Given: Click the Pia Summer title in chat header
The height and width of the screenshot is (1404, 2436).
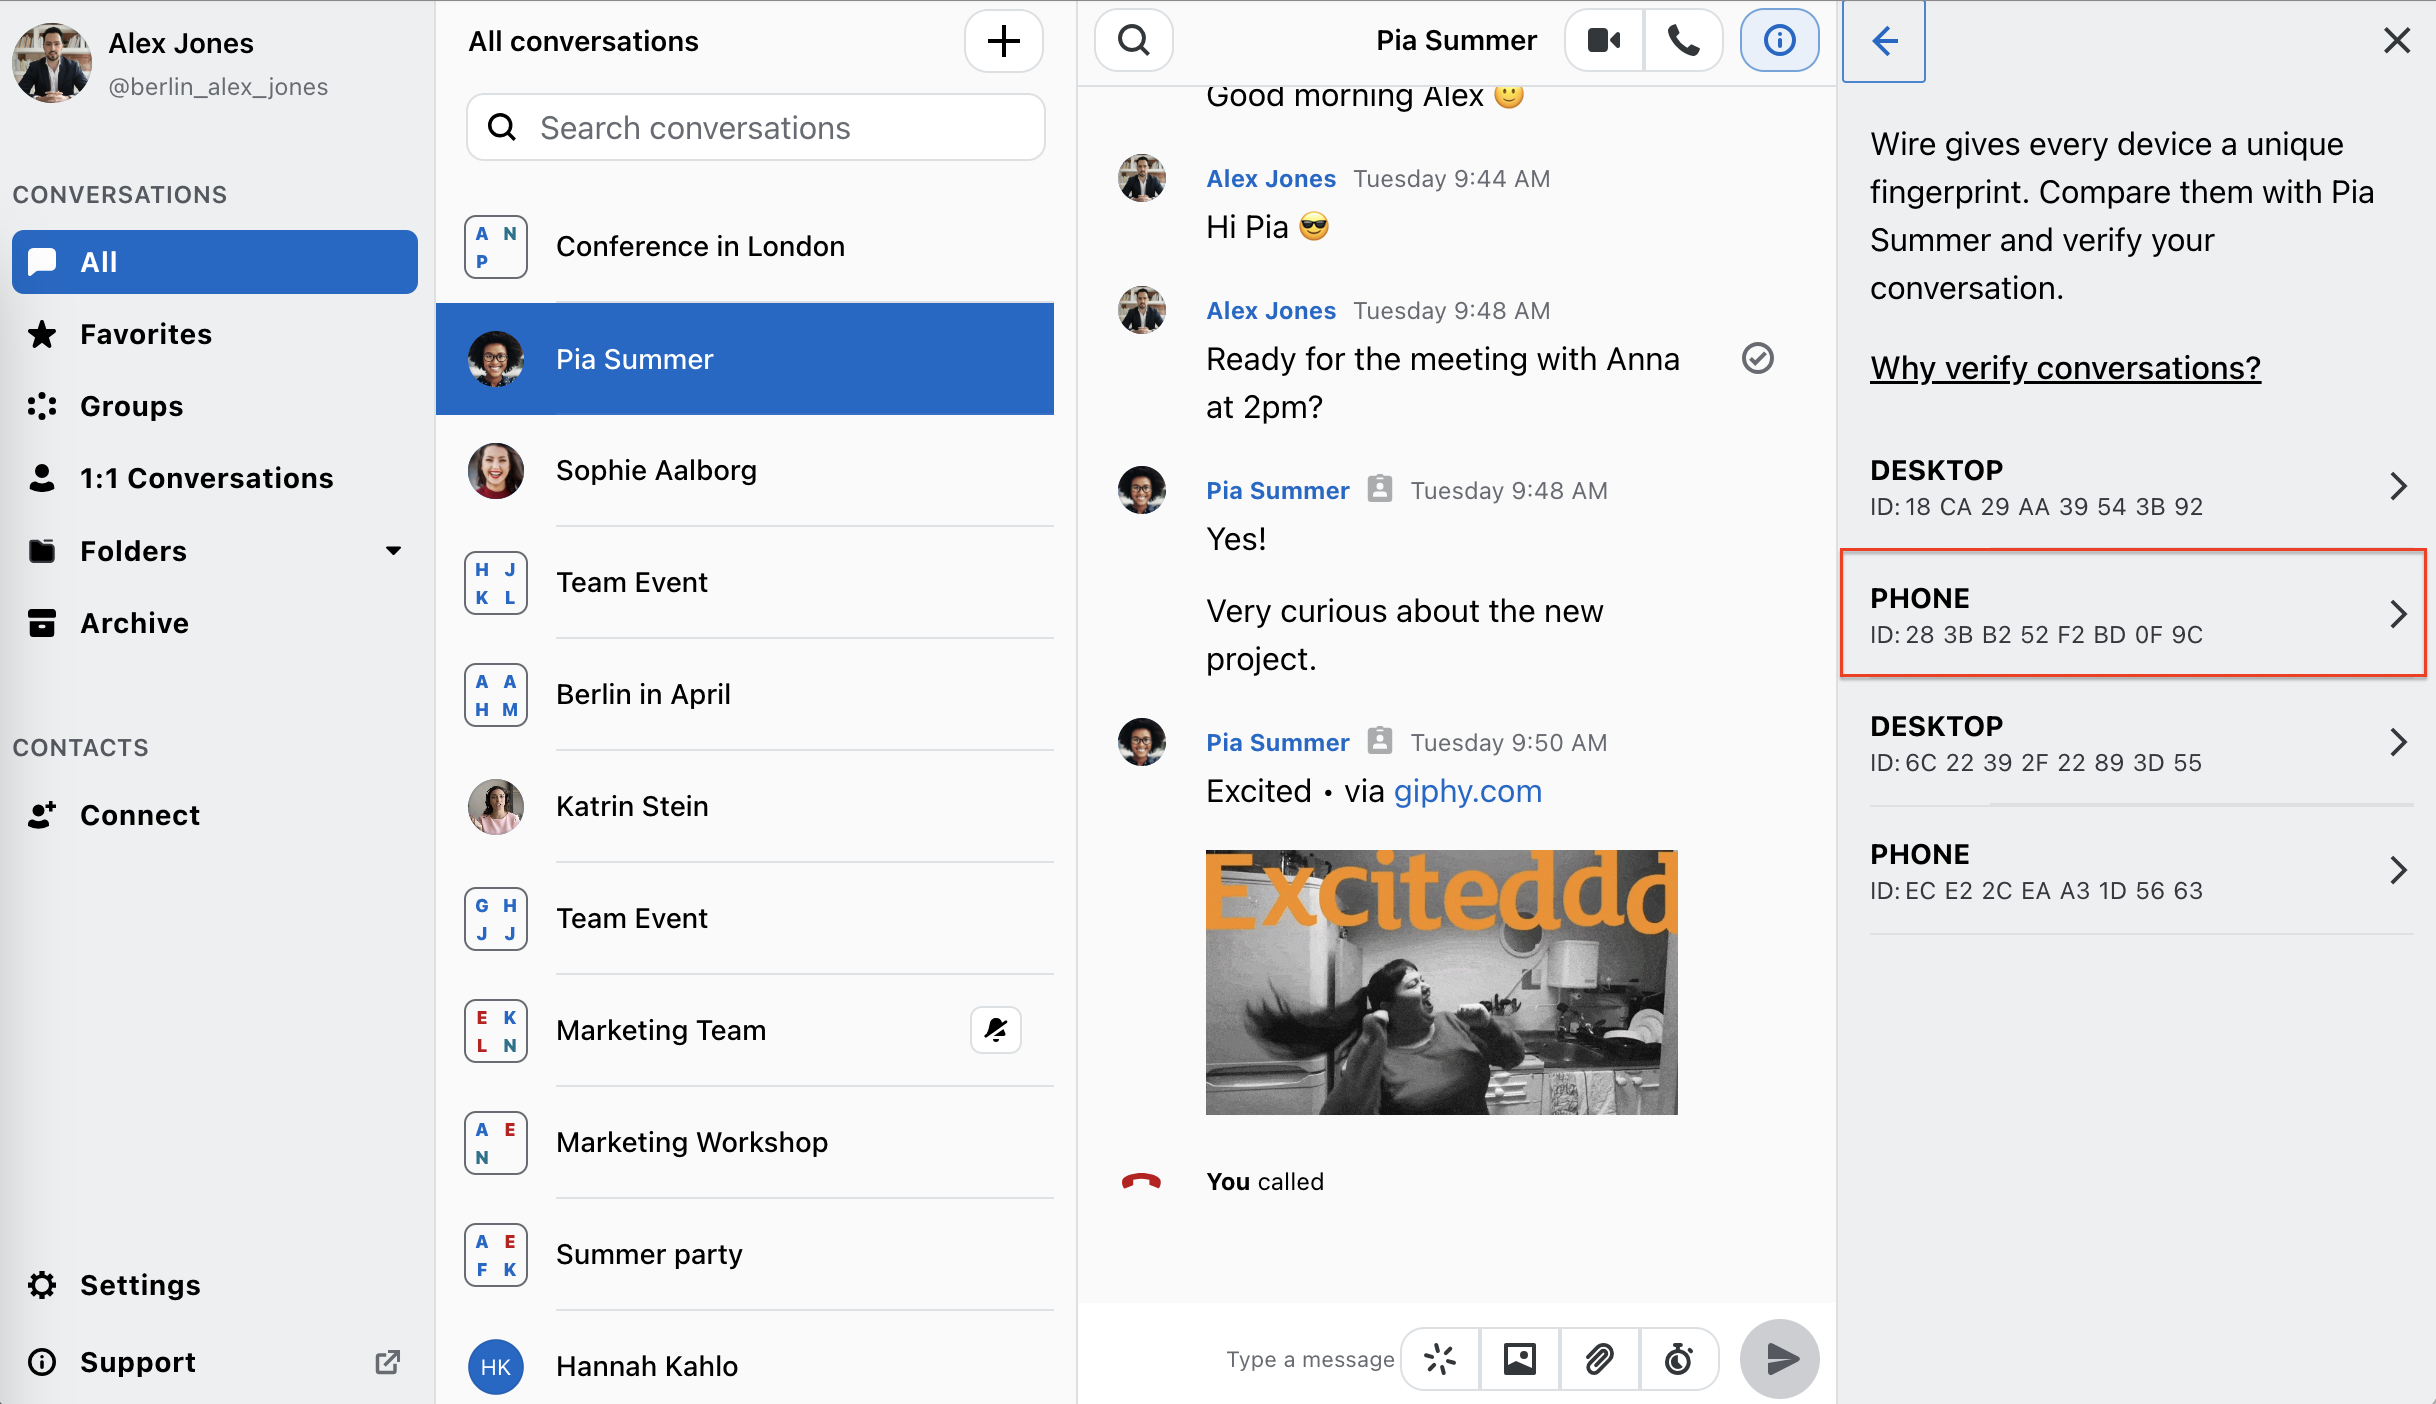Looking at the screenshot, I should coord(1456,41).
